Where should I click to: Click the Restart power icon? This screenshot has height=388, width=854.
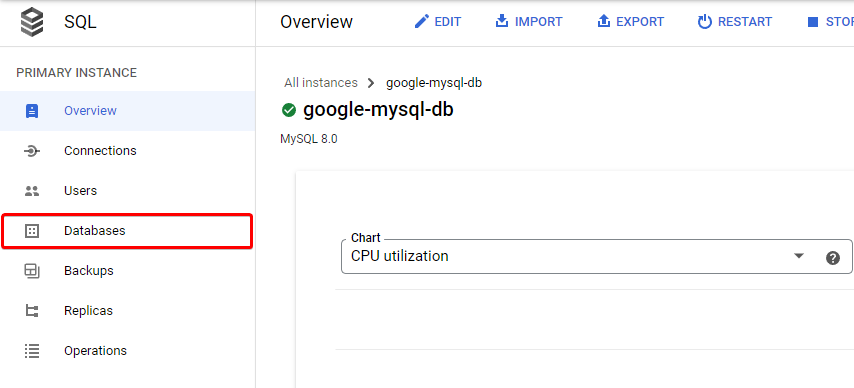coord(705,22)
